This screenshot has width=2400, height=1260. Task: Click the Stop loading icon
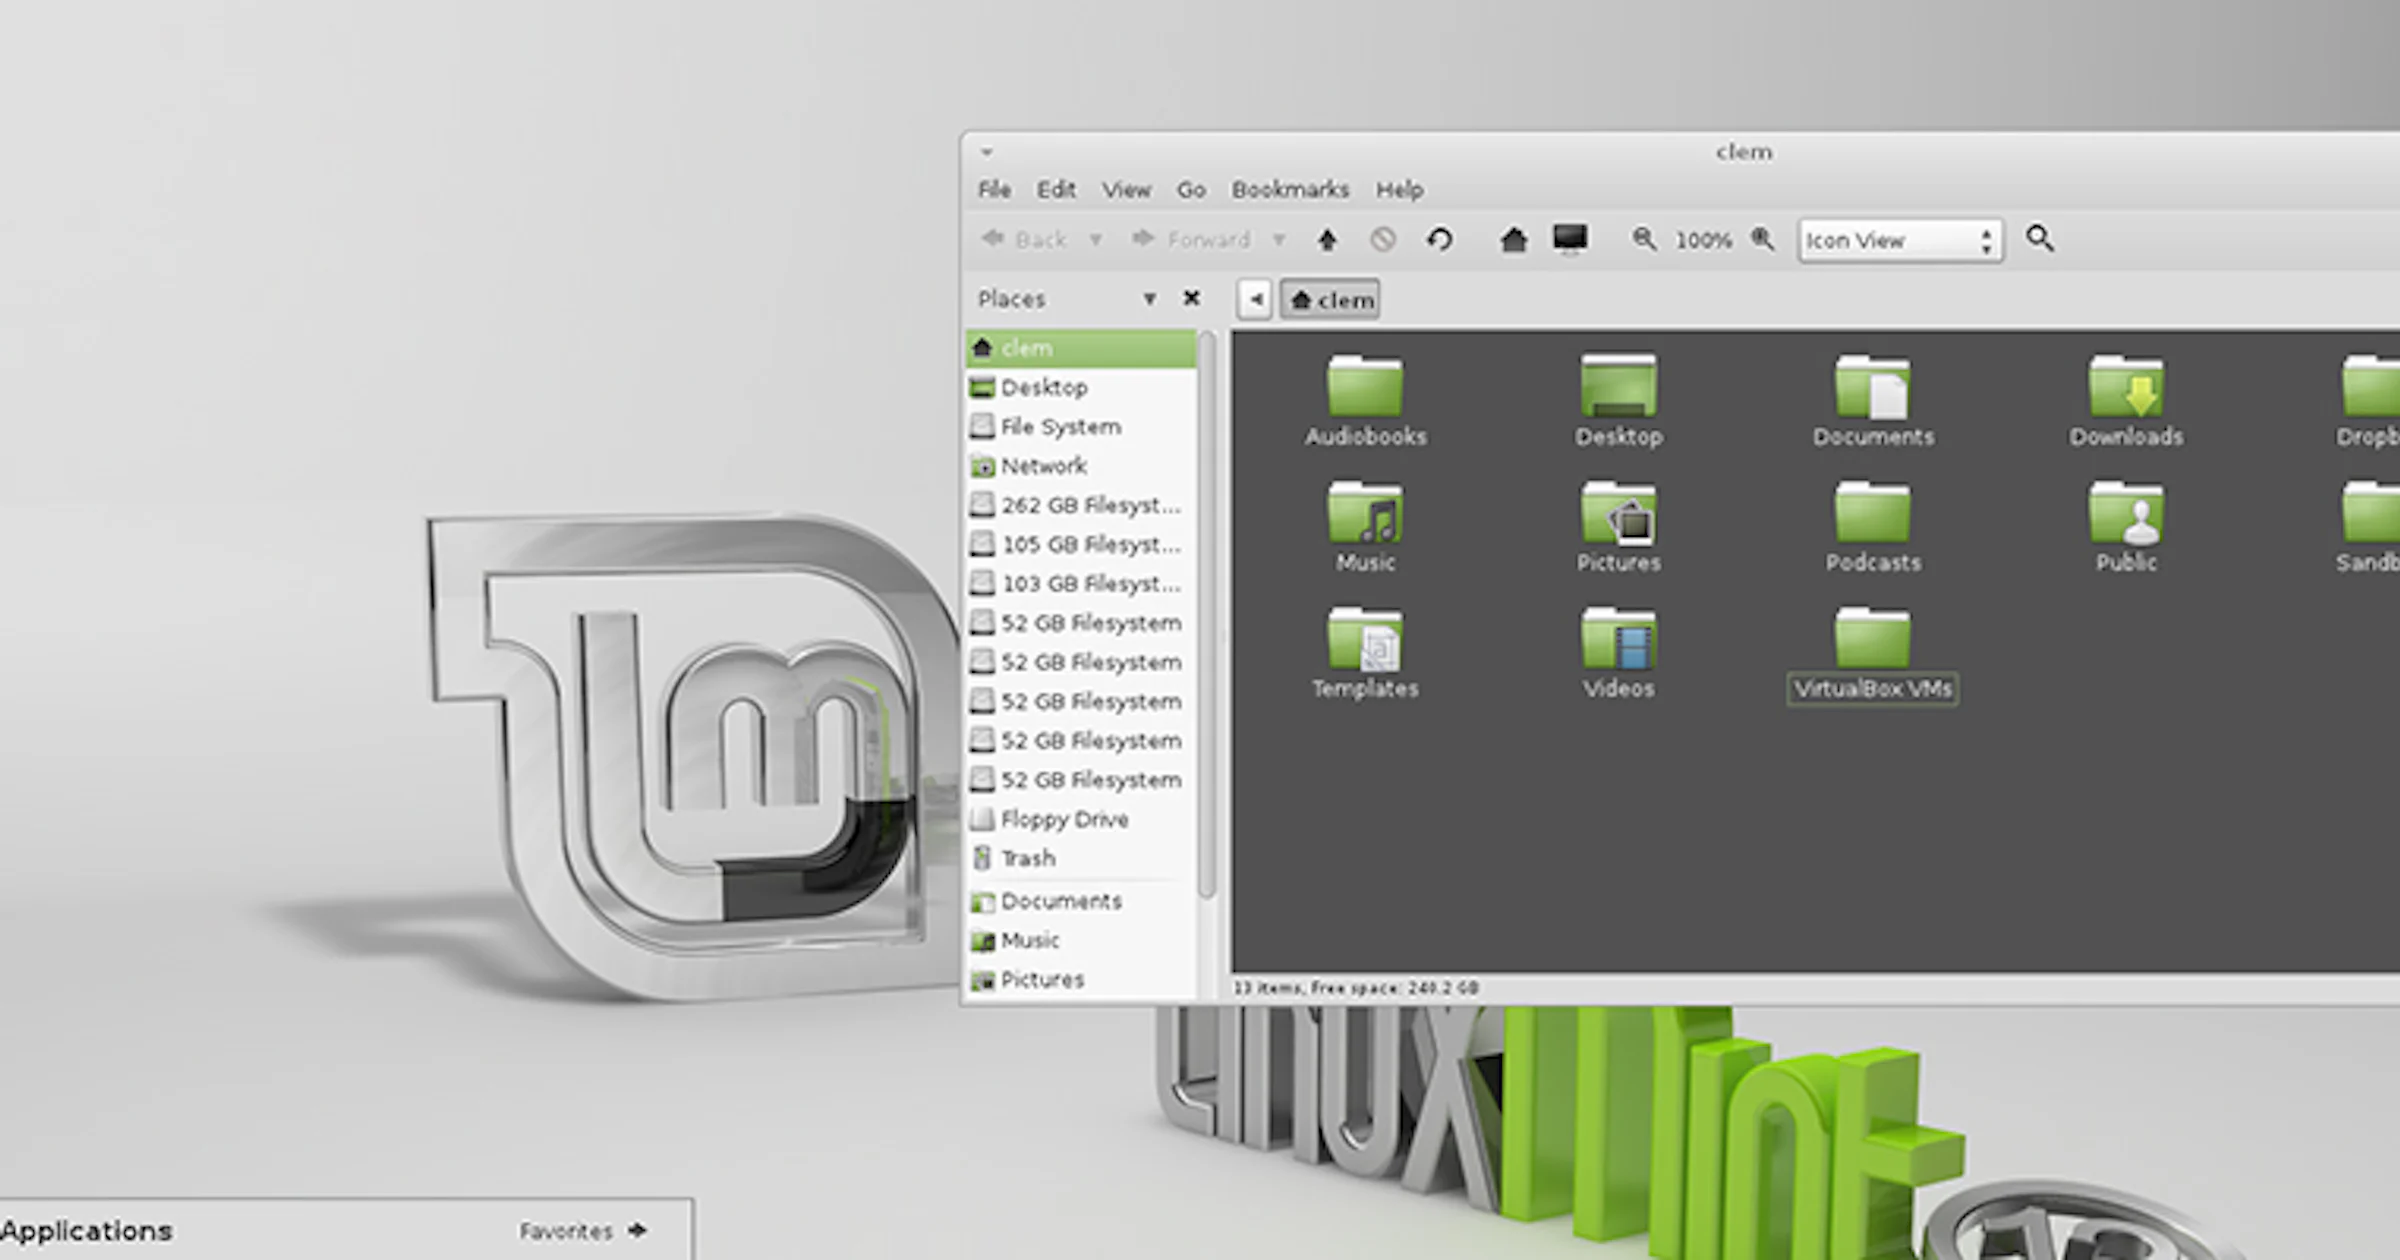pos(1383,239)
